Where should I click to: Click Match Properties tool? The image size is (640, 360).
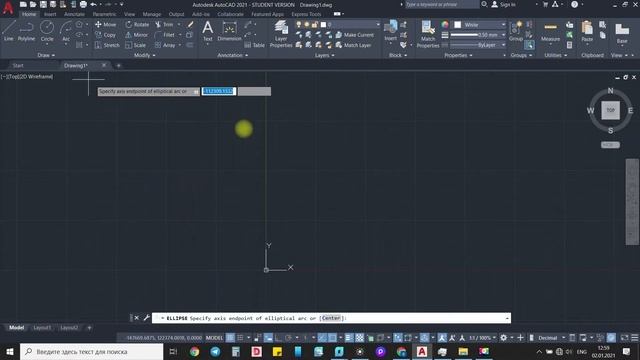428,34
